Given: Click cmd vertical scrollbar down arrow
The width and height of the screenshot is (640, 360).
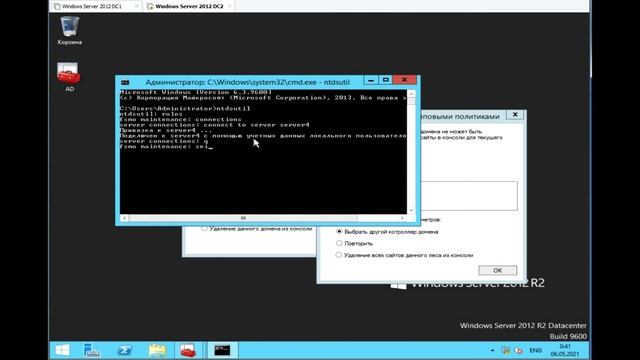Looking at the screenshot, I should click(x=411, y=210).
